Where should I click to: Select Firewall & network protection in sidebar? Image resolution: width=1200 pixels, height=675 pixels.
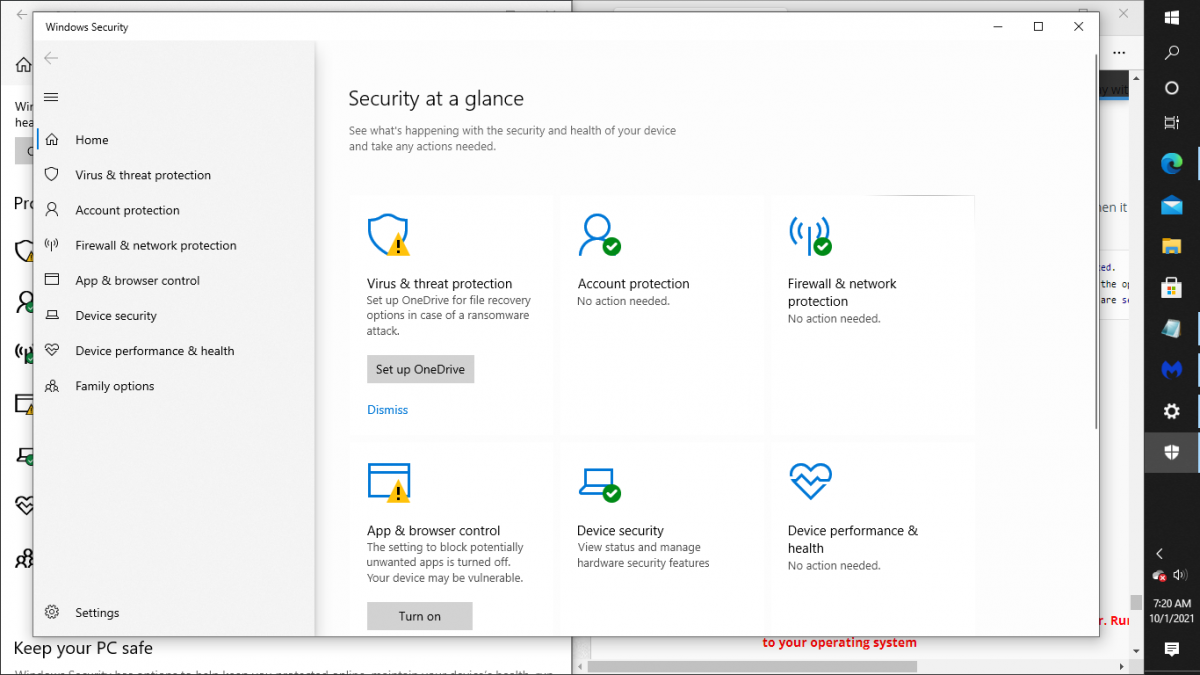[x=156, y=245]
